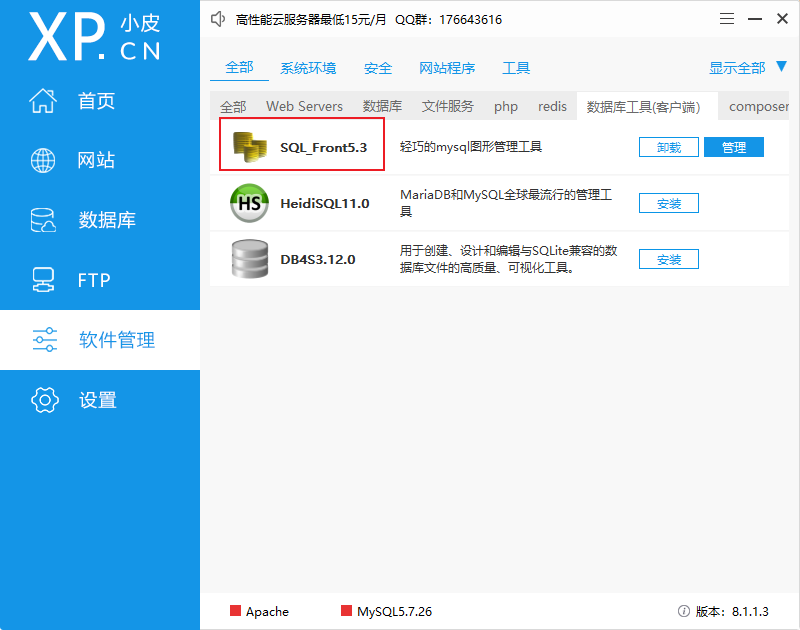Click Apache status label
Screen dimensions: 800x630
tap(267, 611)
